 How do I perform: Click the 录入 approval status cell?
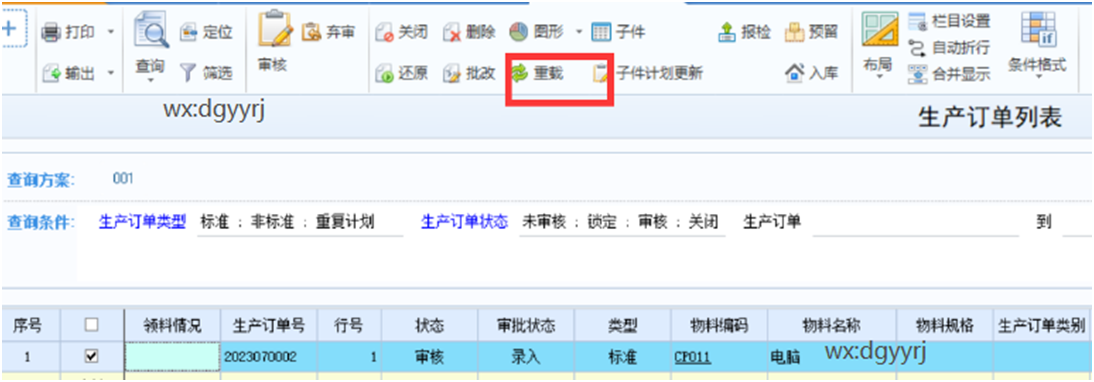click(x=526, y=357)
